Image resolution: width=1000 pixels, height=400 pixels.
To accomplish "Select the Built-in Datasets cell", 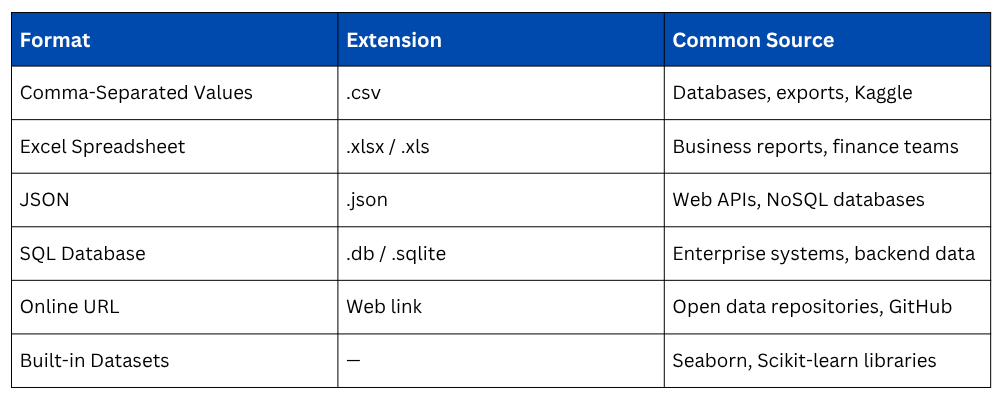I will (x=92, y=361).
